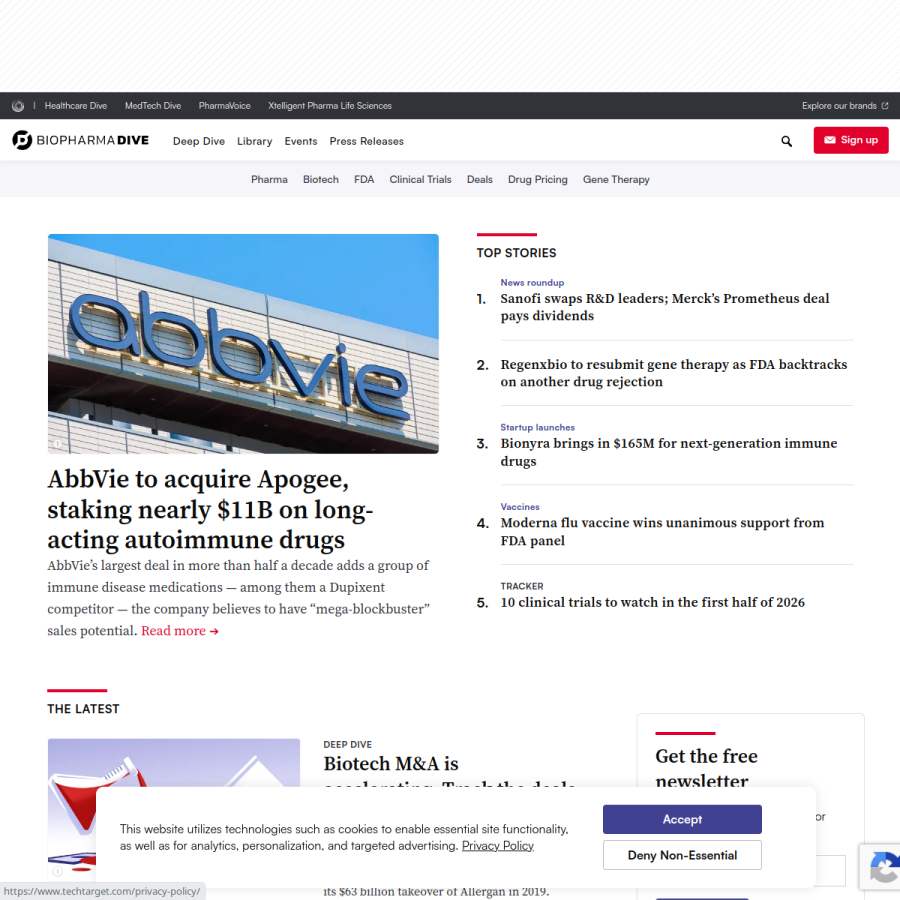Click the reCAPTCHA badge icon
Screen dimensions: 900x900
881,867
